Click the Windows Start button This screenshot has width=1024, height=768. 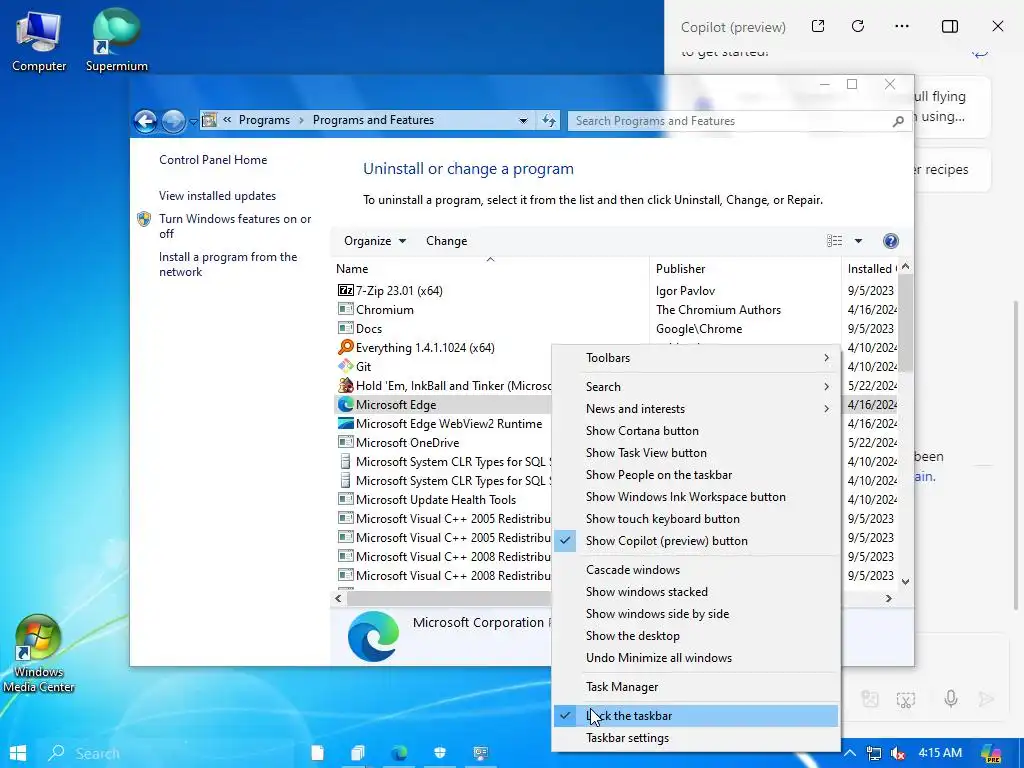18,753
